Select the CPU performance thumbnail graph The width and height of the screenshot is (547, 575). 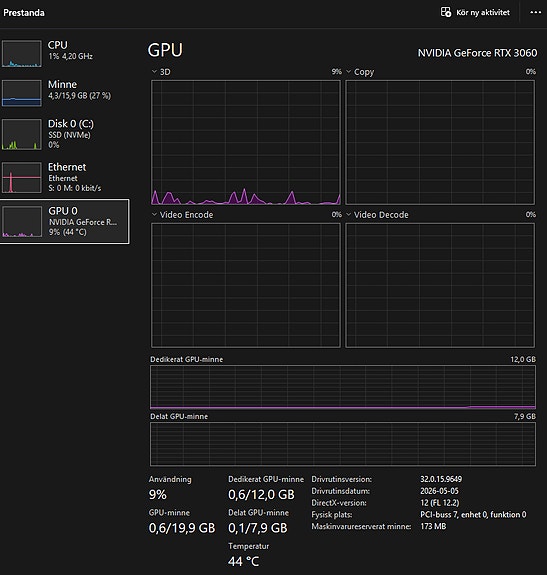tap(22, 54)
